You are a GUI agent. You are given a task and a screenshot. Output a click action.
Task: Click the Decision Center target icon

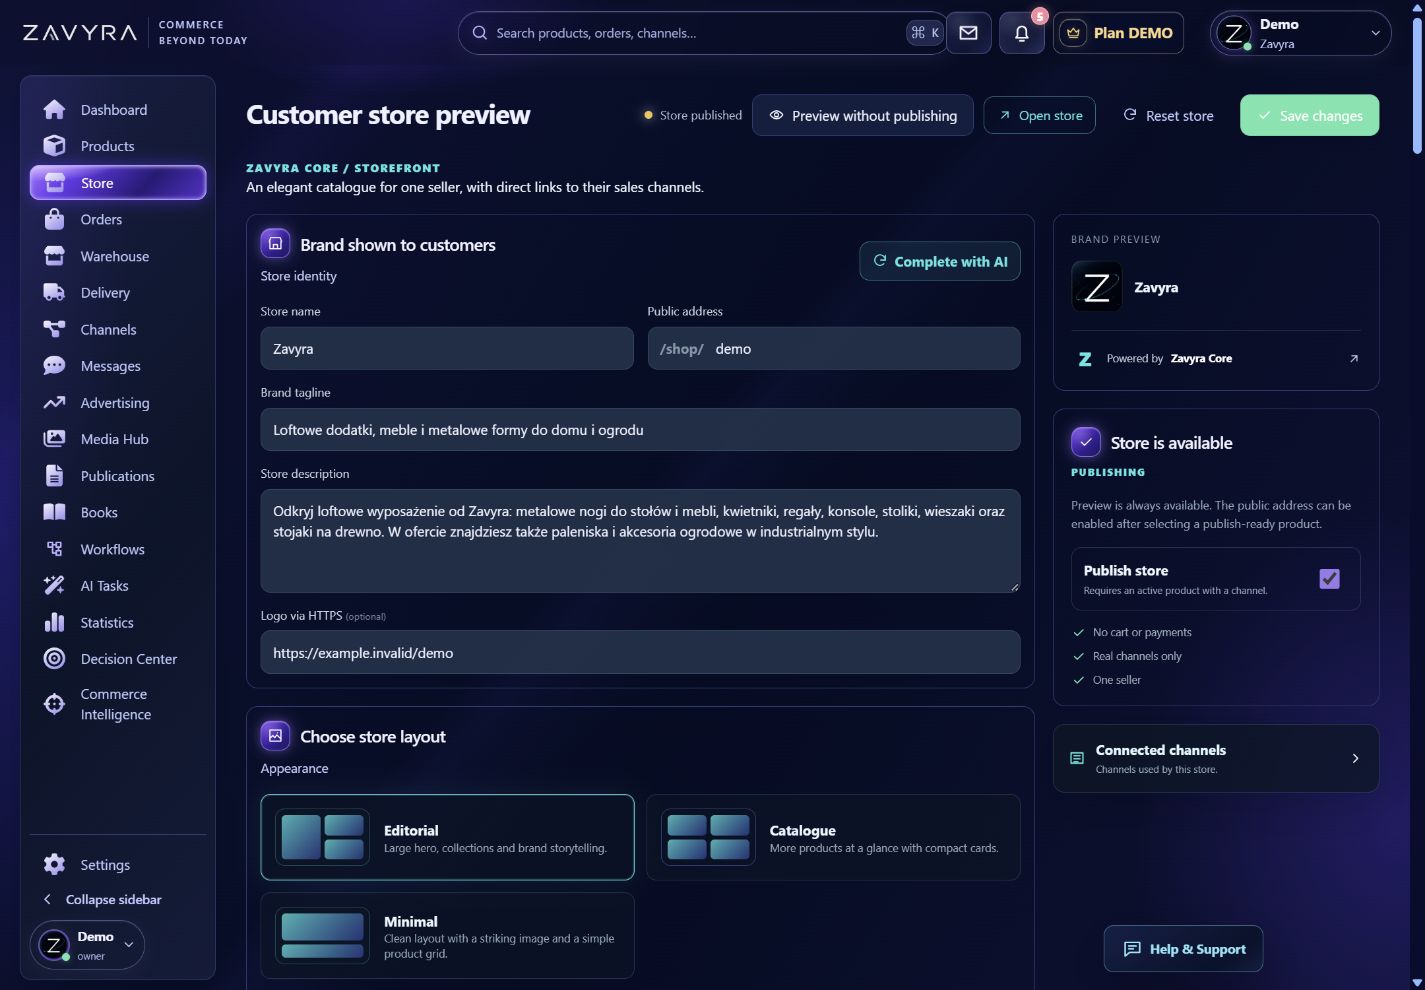pos(54,659)
